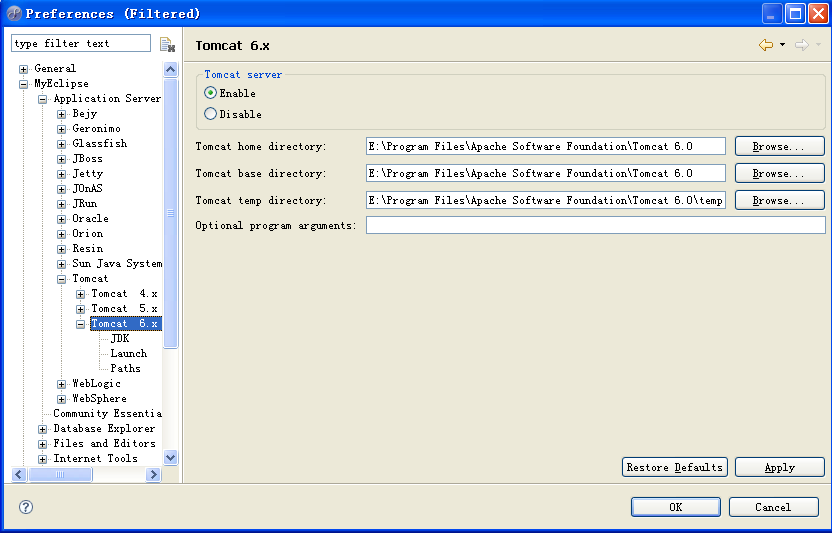Click the tree scroll right arrow
This screenshot has width=832, height=533.
[153, 474]
